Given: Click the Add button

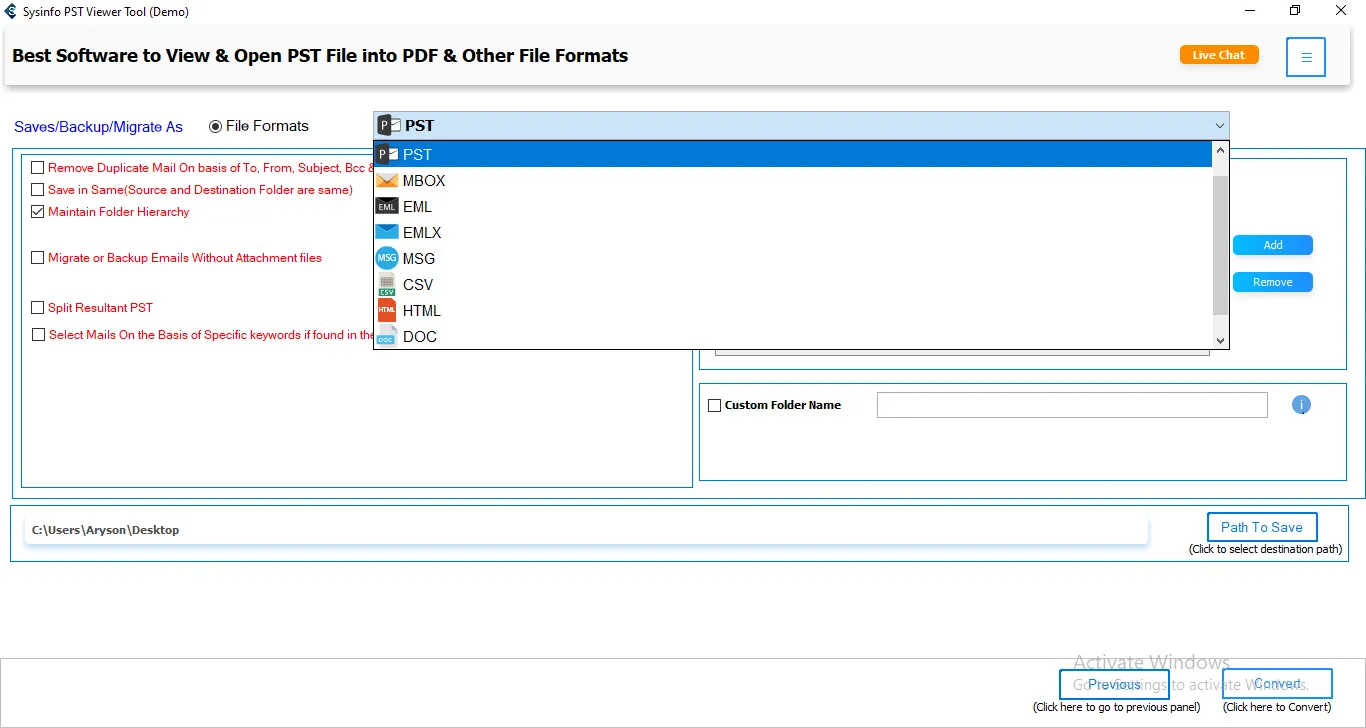Looking at the screenshot, I should [1273, 245].
